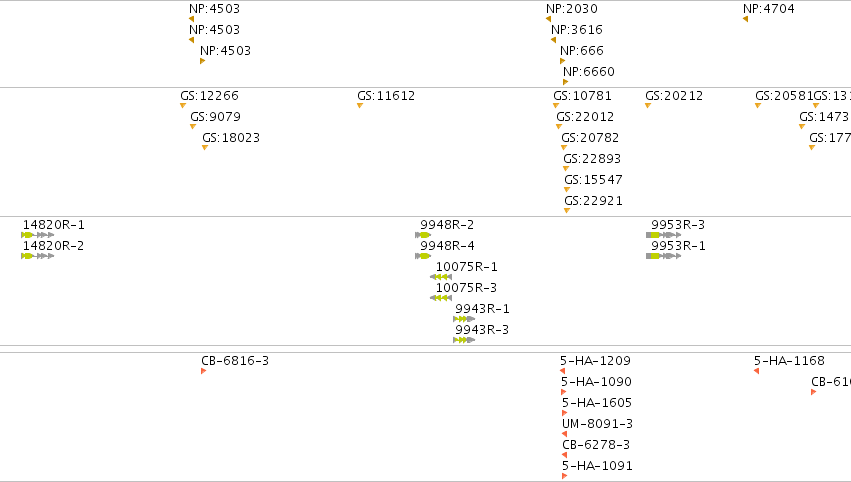Click the GS:20581 triangle marker
851x482 pixels.
click(x=758, y=106)
